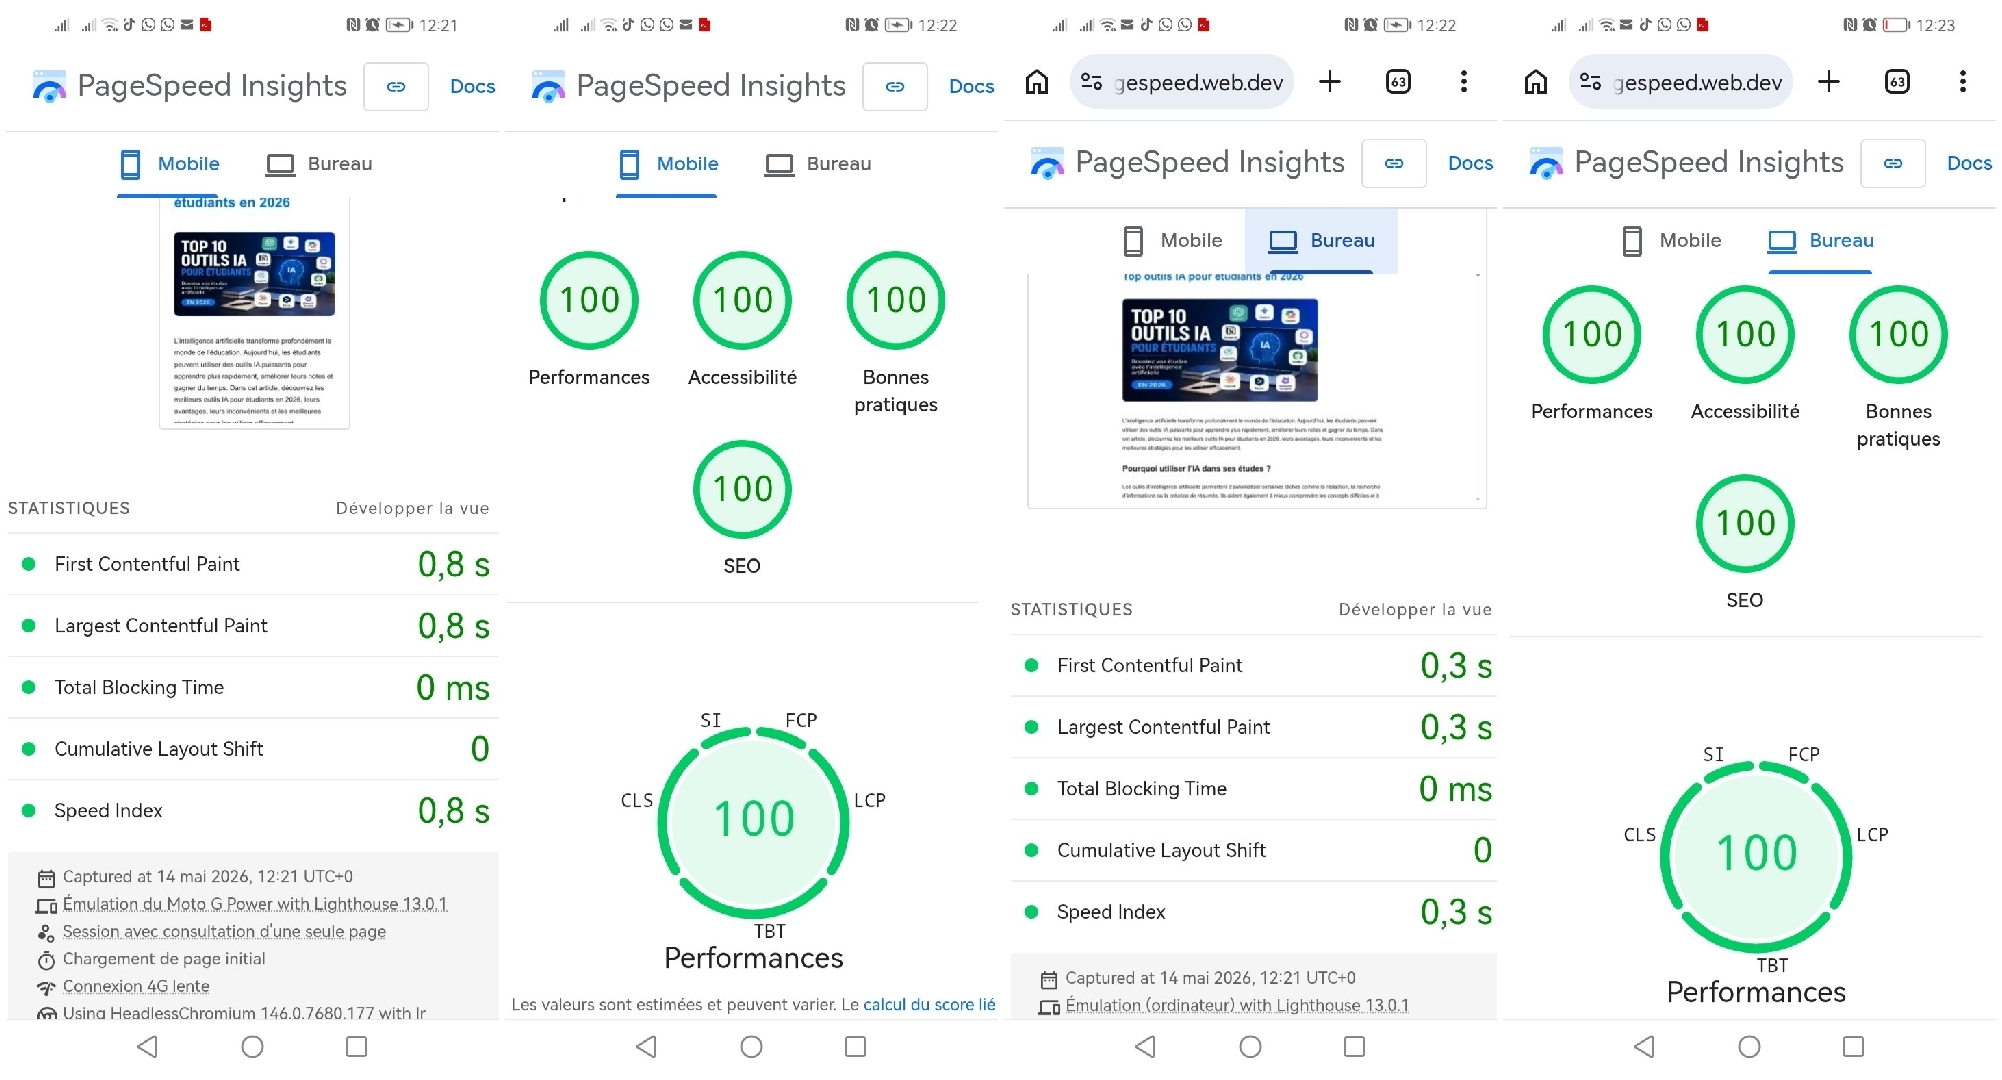Screen dimensions: 2002x1080
Task: Open Chrome three-dot menu in fourth screenshot
Action: [1962, 82]
